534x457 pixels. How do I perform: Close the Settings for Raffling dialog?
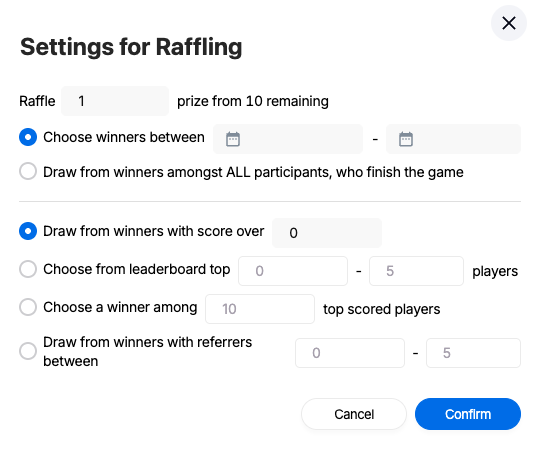click(x=509, y=23)
